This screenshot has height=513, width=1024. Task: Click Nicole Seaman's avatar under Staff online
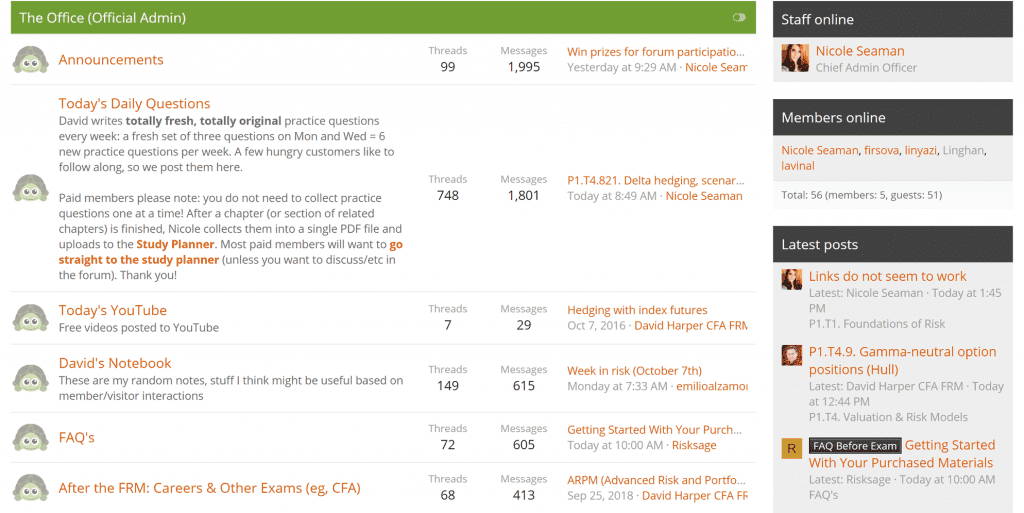(795, 58)
